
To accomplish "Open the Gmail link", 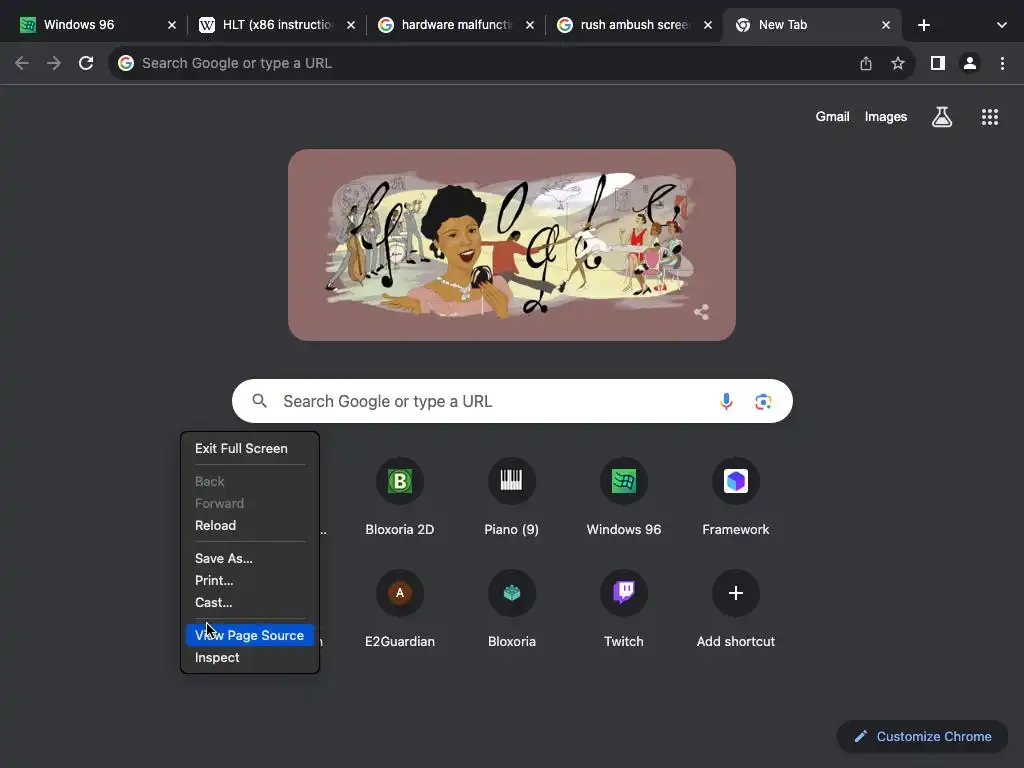I will click(832, 117).
